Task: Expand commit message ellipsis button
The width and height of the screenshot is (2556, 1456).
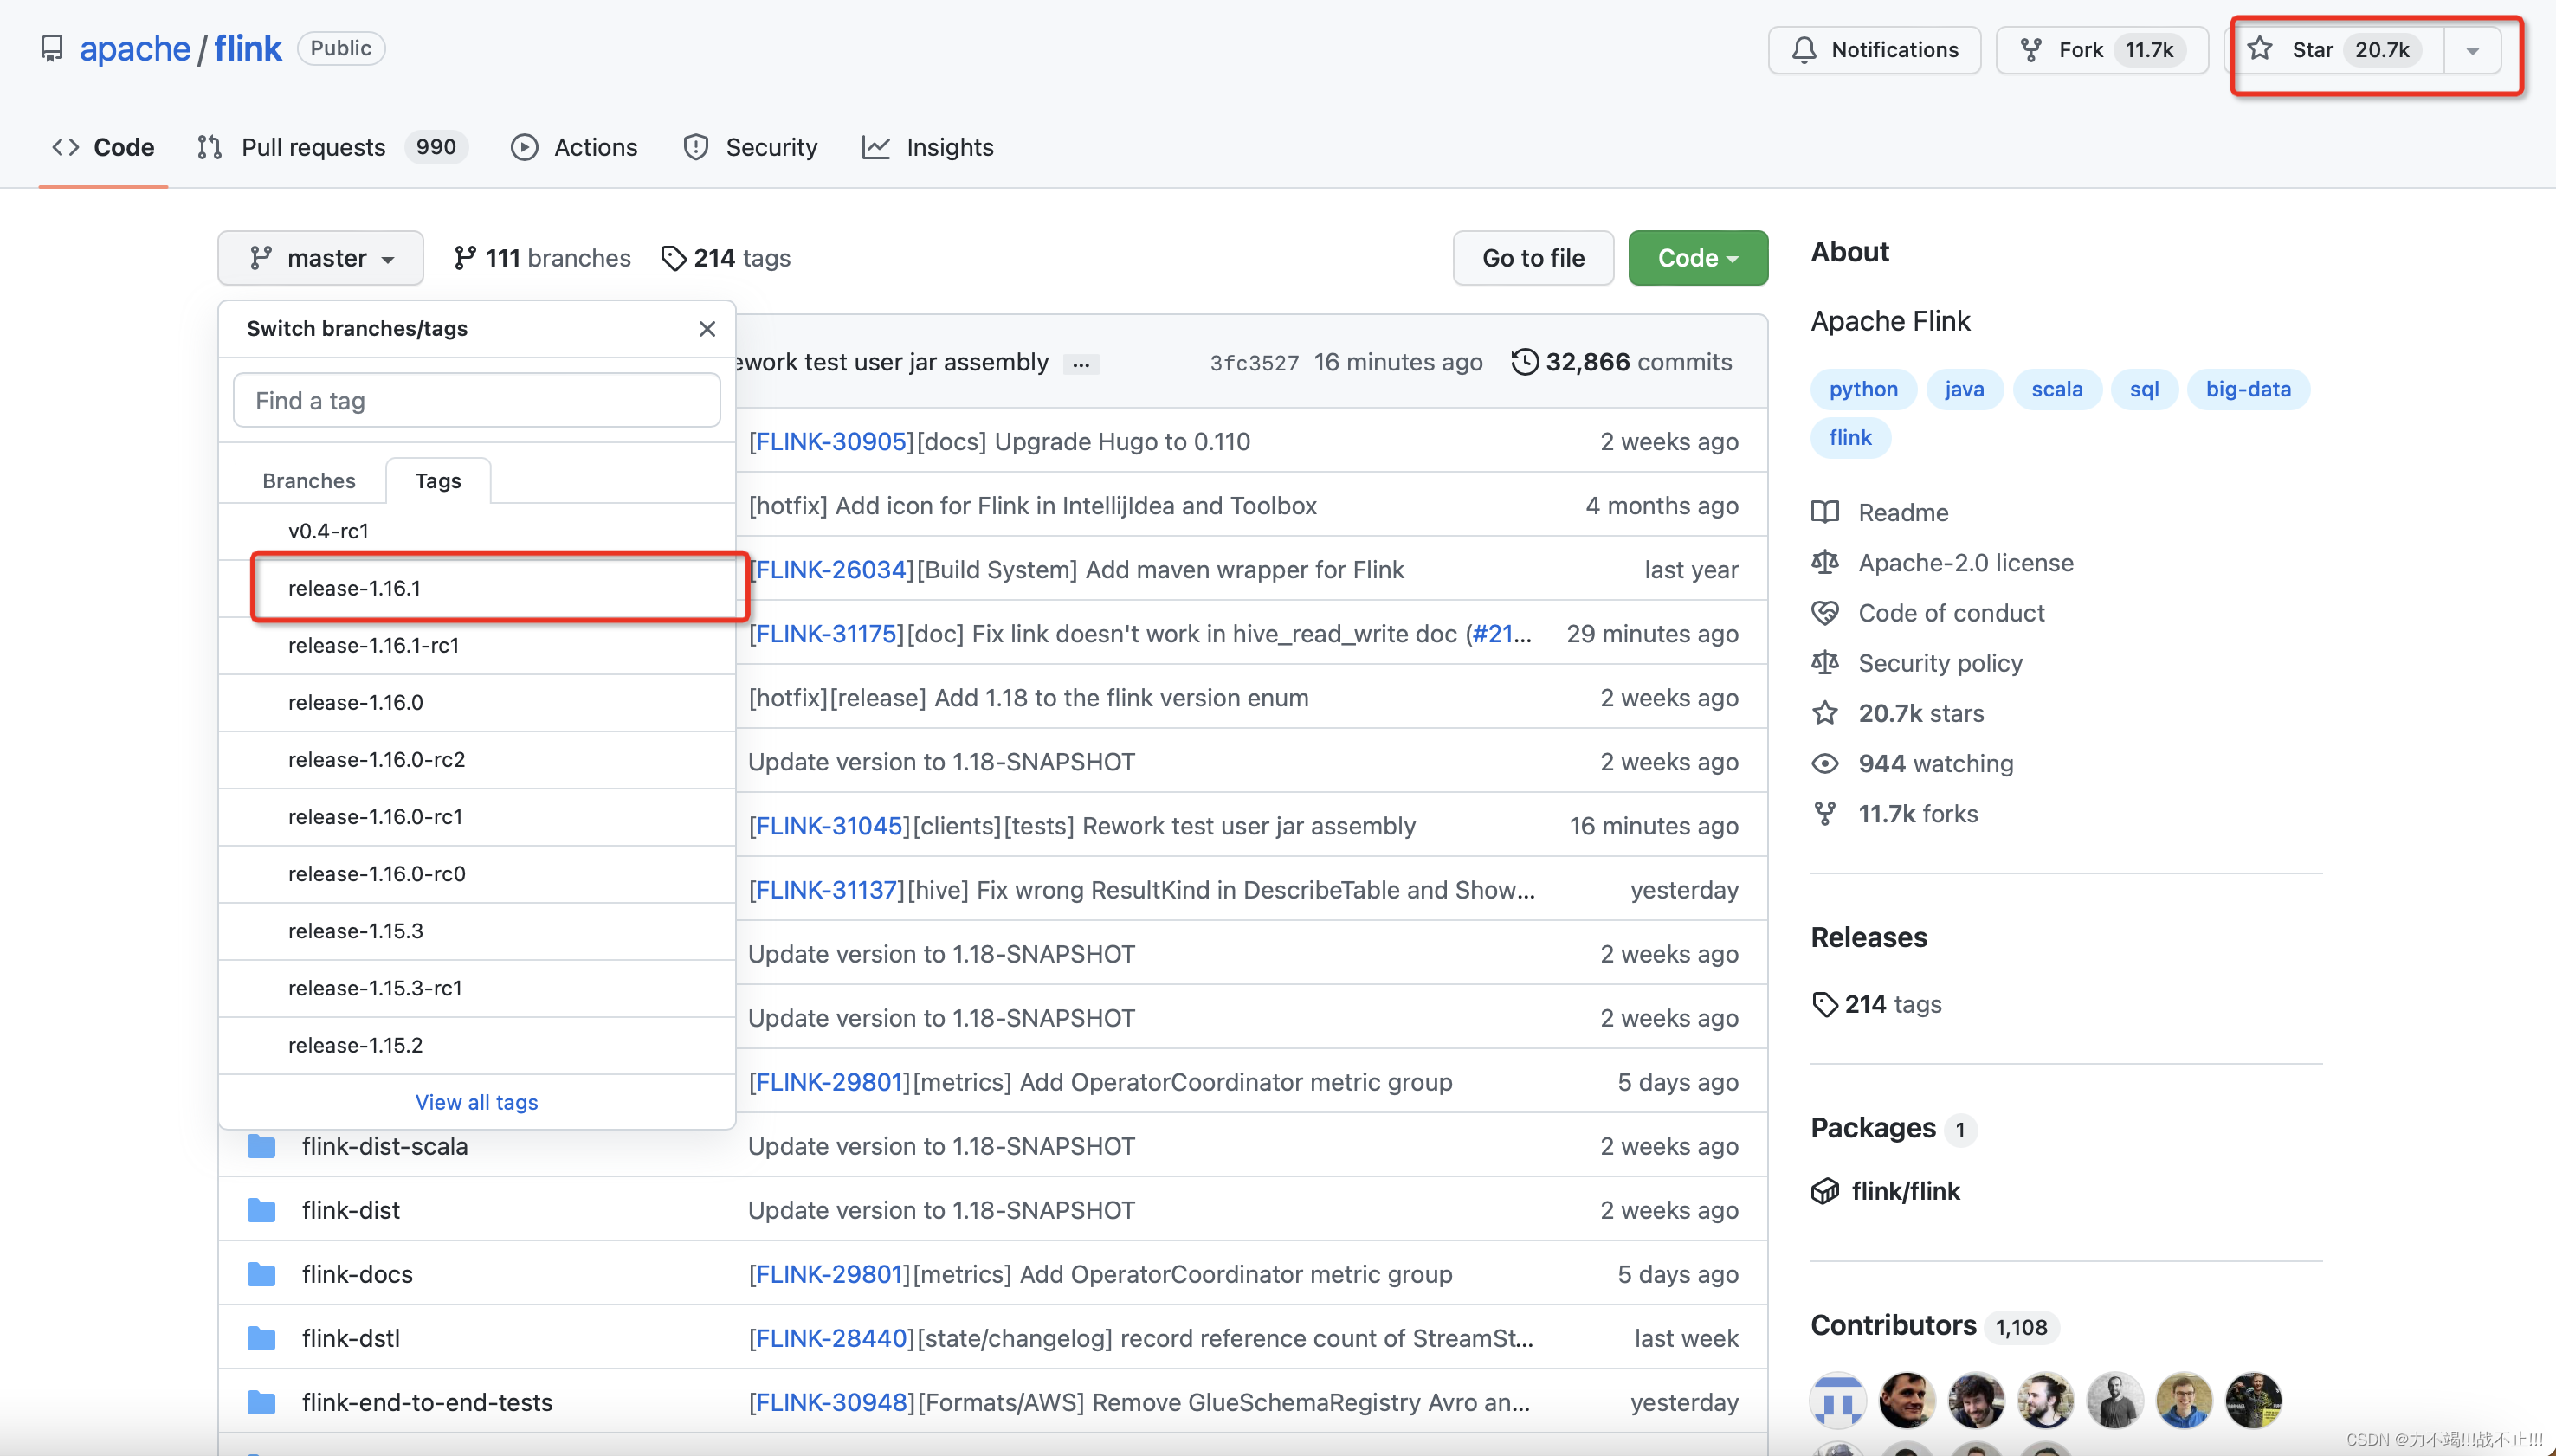Action: tap(1081, 364)
